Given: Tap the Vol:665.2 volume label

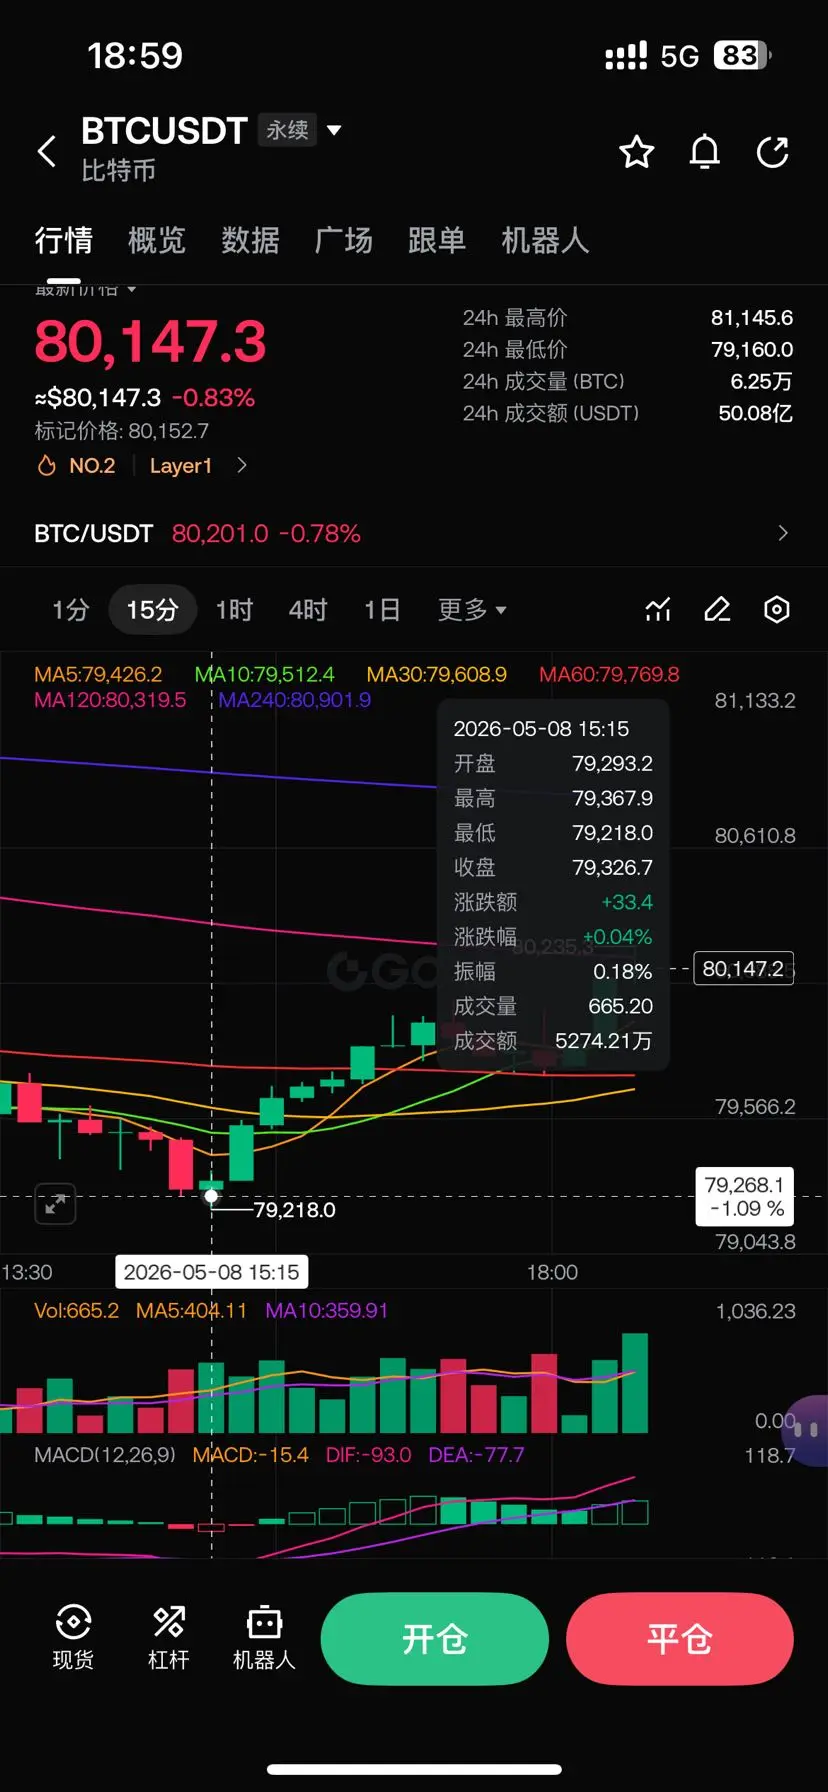Looking at the screenshot, I should coord(76,1310).
